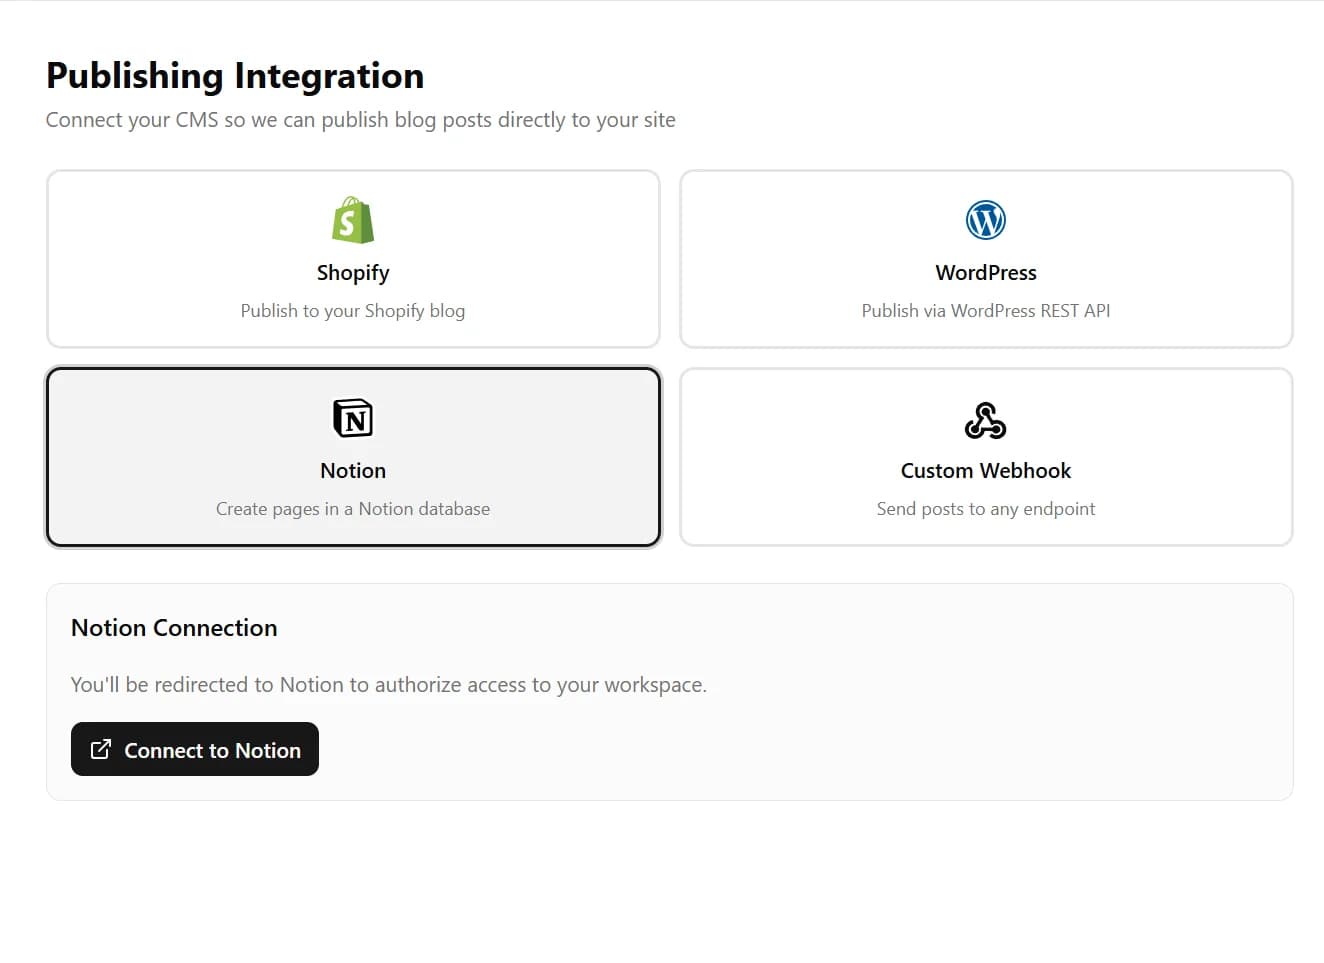This screenshot has width=1324, height=963.
Task: Click the Shopify card title label
Action: 353,272
